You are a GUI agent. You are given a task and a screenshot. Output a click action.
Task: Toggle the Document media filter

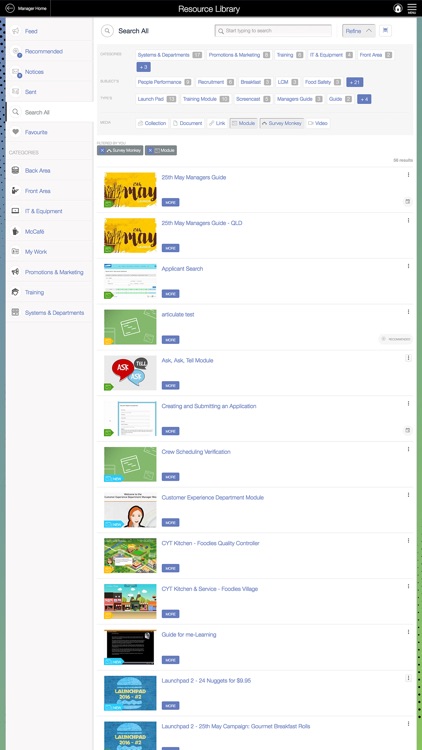click(x=187, y=123)
